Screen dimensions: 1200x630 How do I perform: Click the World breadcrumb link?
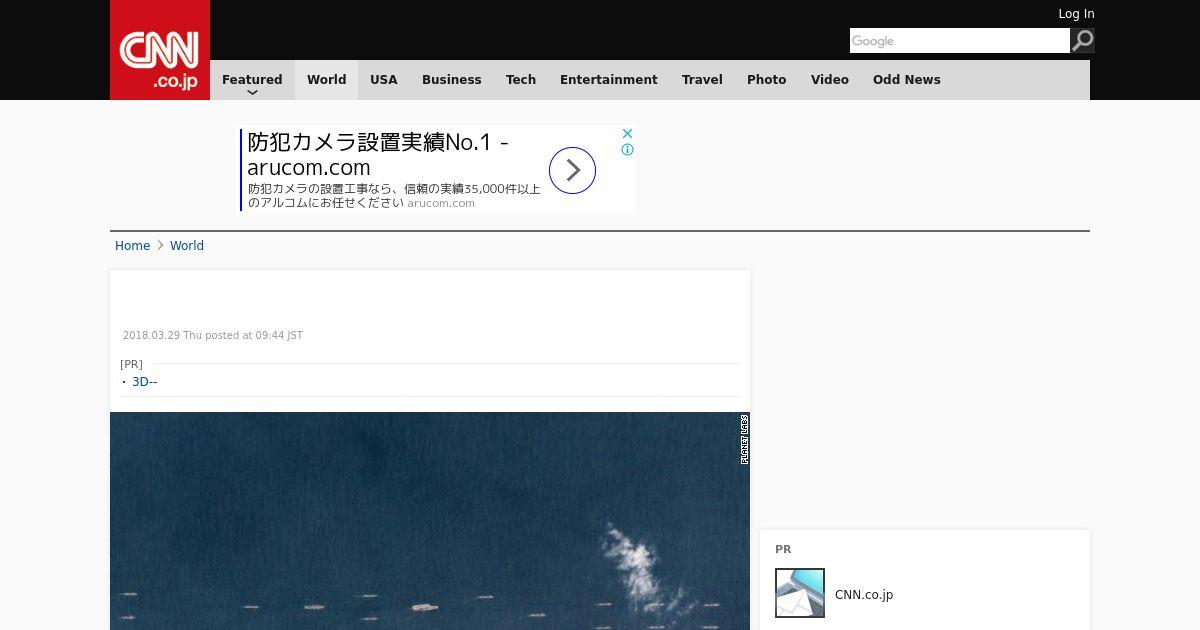pyautogui.click(x=187, y=246)
